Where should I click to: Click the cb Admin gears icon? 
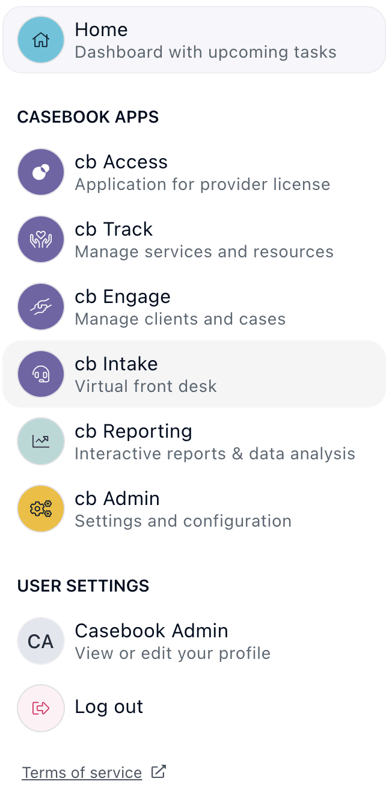(x=40, y=509)
